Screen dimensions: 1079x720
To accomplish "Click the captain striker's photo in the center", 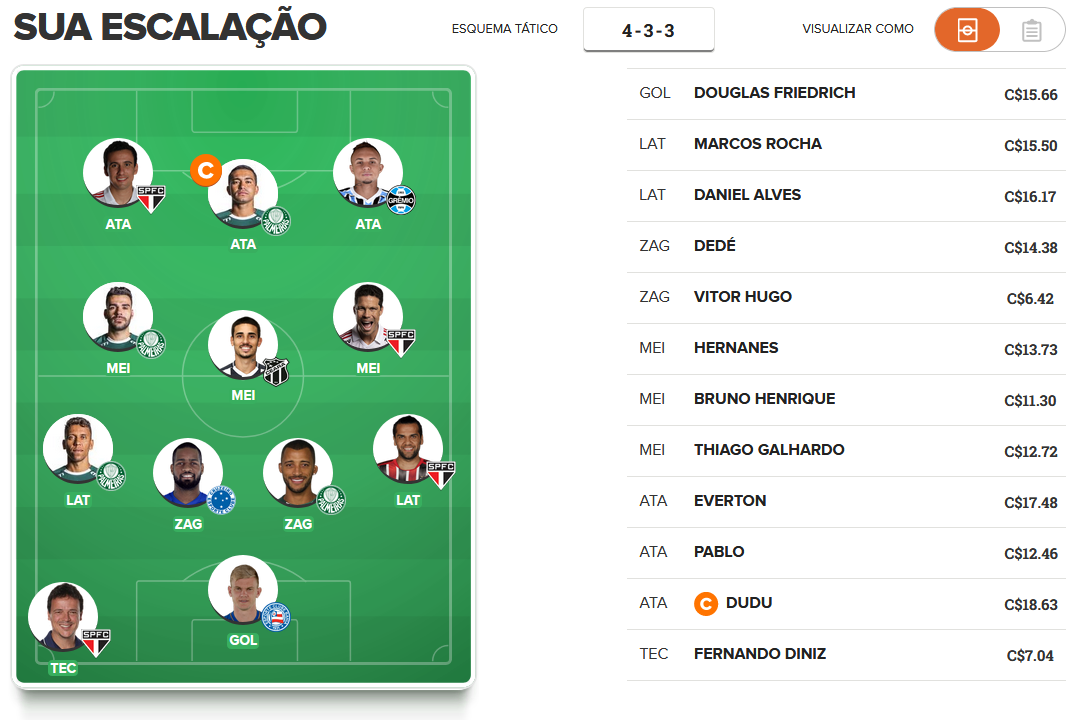I will coord(243,194).
